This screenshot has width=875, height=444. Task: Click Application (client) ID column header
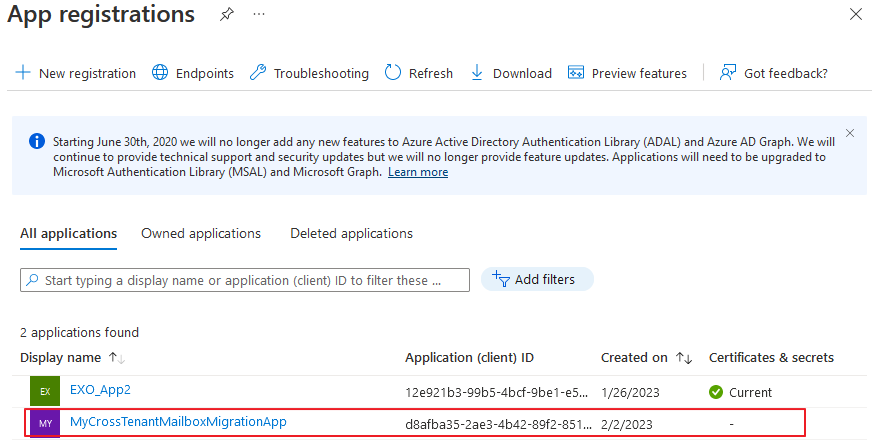[x=469, y=358]
